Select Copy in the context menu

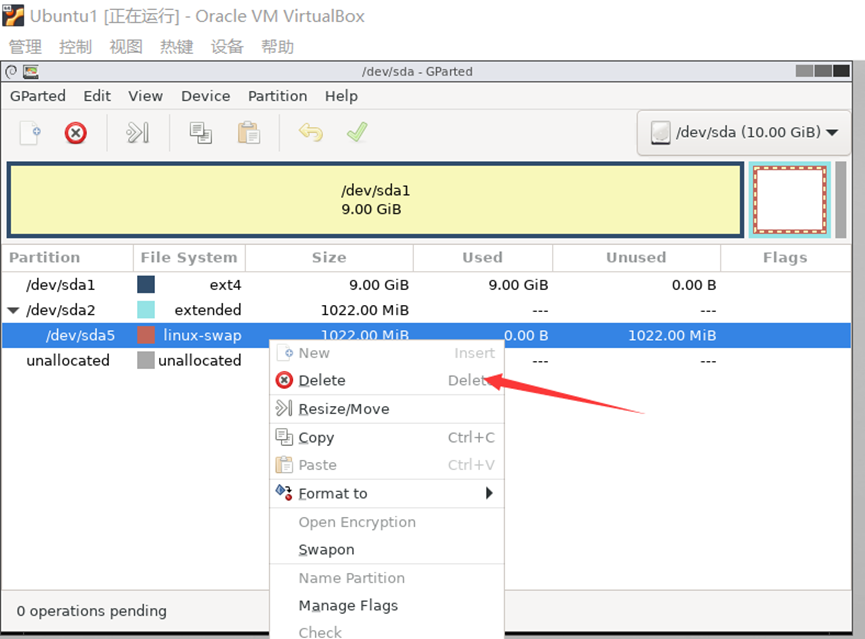coord(387,438)
